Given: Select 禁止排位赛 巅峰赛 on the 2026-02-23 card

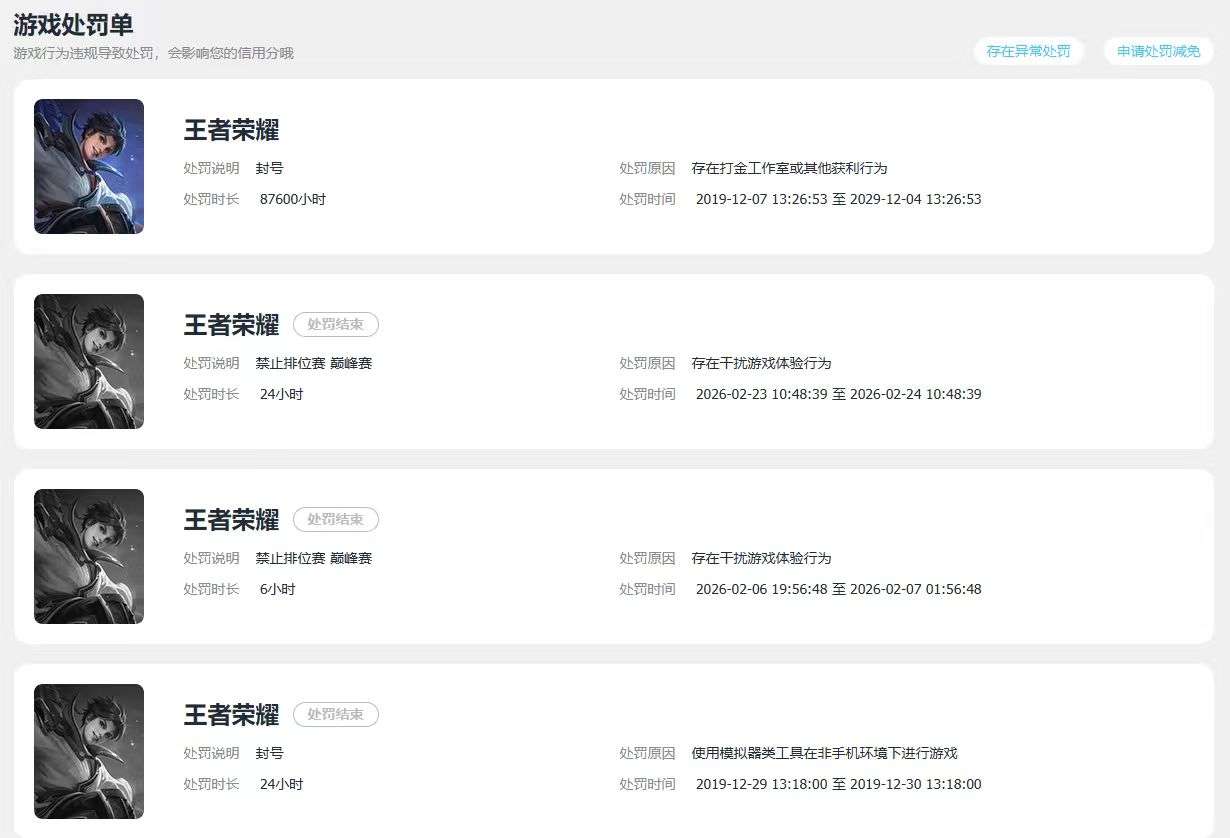Looking at the screenshot, I should [x=313, y=363].
